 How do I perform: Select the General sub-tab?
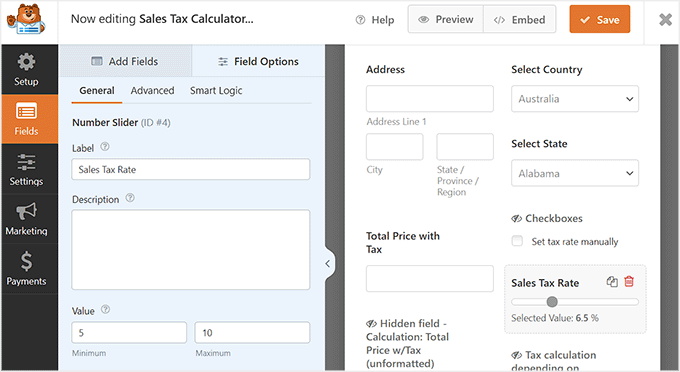coord(97,91)
